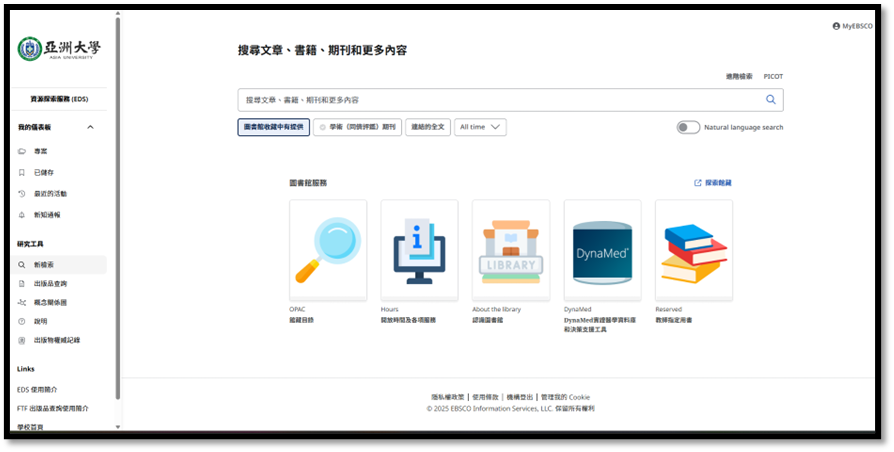Click the search magnifier icon in search box
This screenshot has width=894, height=452.
point(770,100)
